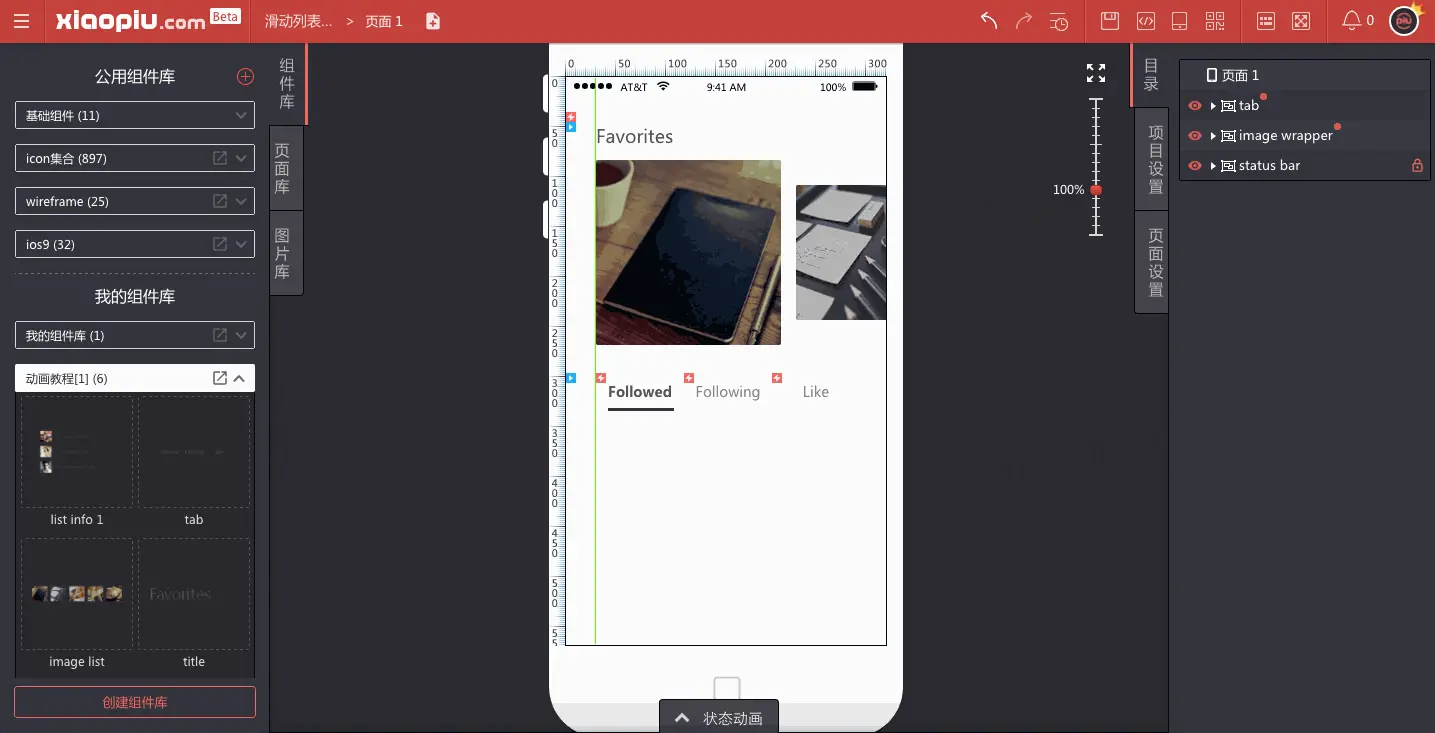Open the hamburger main menu
Image resolution: width=1435 pixels, height=733 pixels.
pyautogui.click(x=21, y=21)
